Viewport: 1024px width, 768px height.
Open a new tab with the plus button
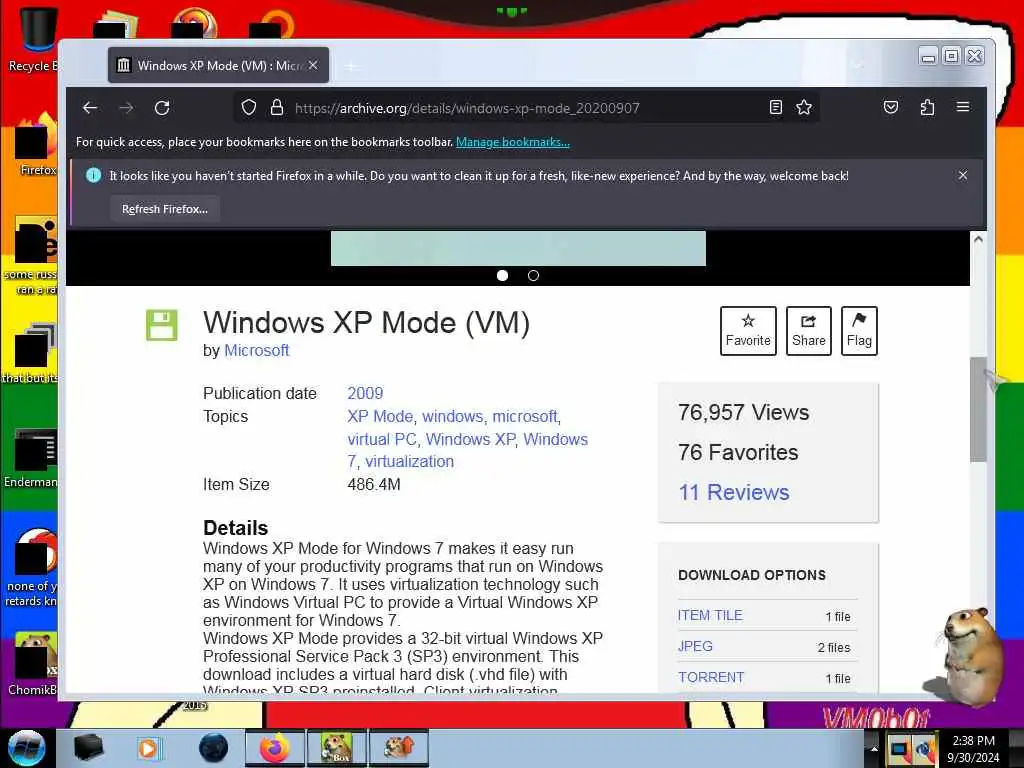tap(351, 66)
